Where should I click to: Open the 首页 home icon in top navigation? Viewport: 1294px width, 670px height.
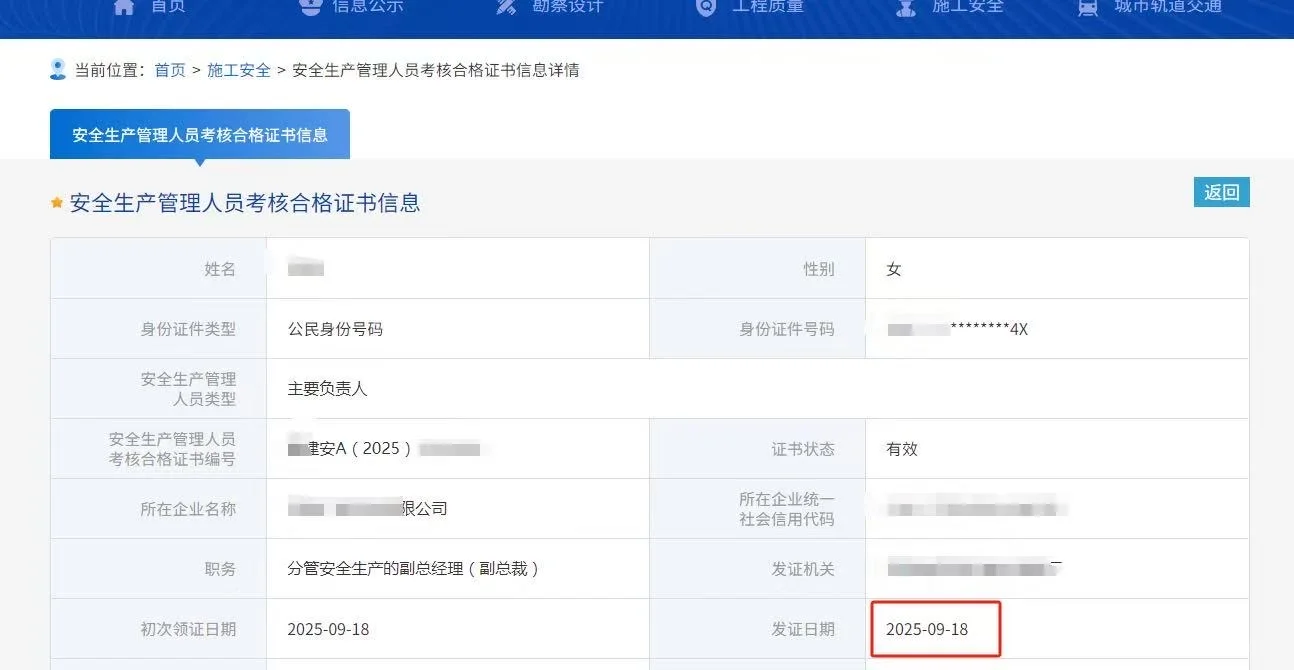pyautogui.click(x=124, y=7)
